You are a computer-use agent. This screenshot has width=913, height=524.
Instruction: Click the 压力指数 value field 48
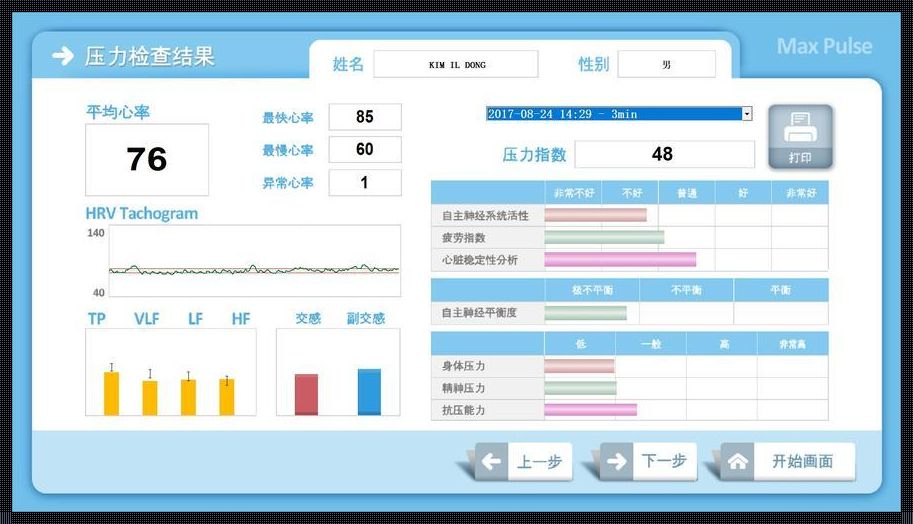pyautogui.click(x=664, y=154)
